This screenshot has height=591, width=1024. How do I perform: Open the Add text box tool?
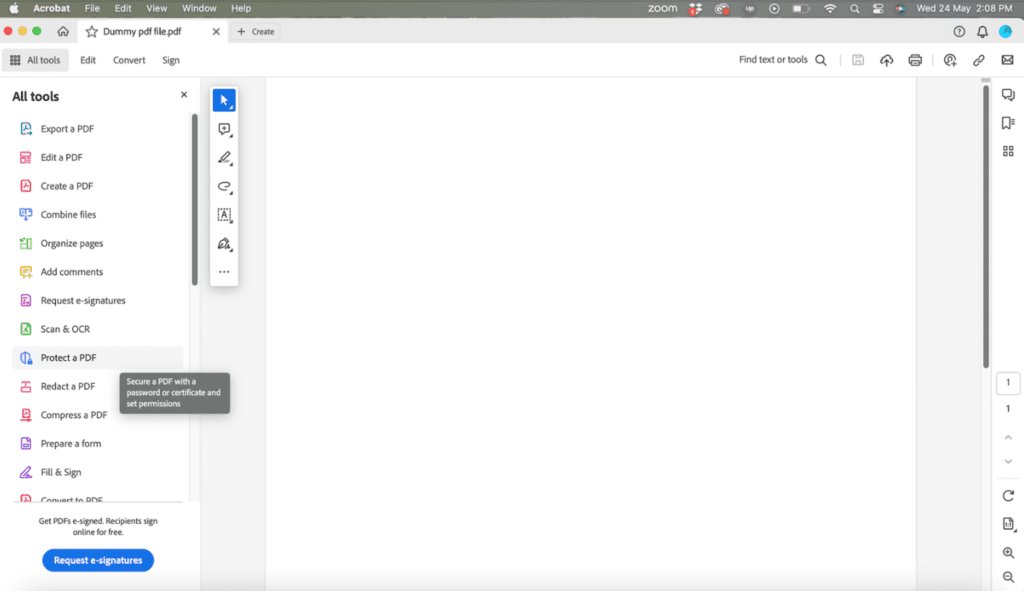(x=224, y=214)
